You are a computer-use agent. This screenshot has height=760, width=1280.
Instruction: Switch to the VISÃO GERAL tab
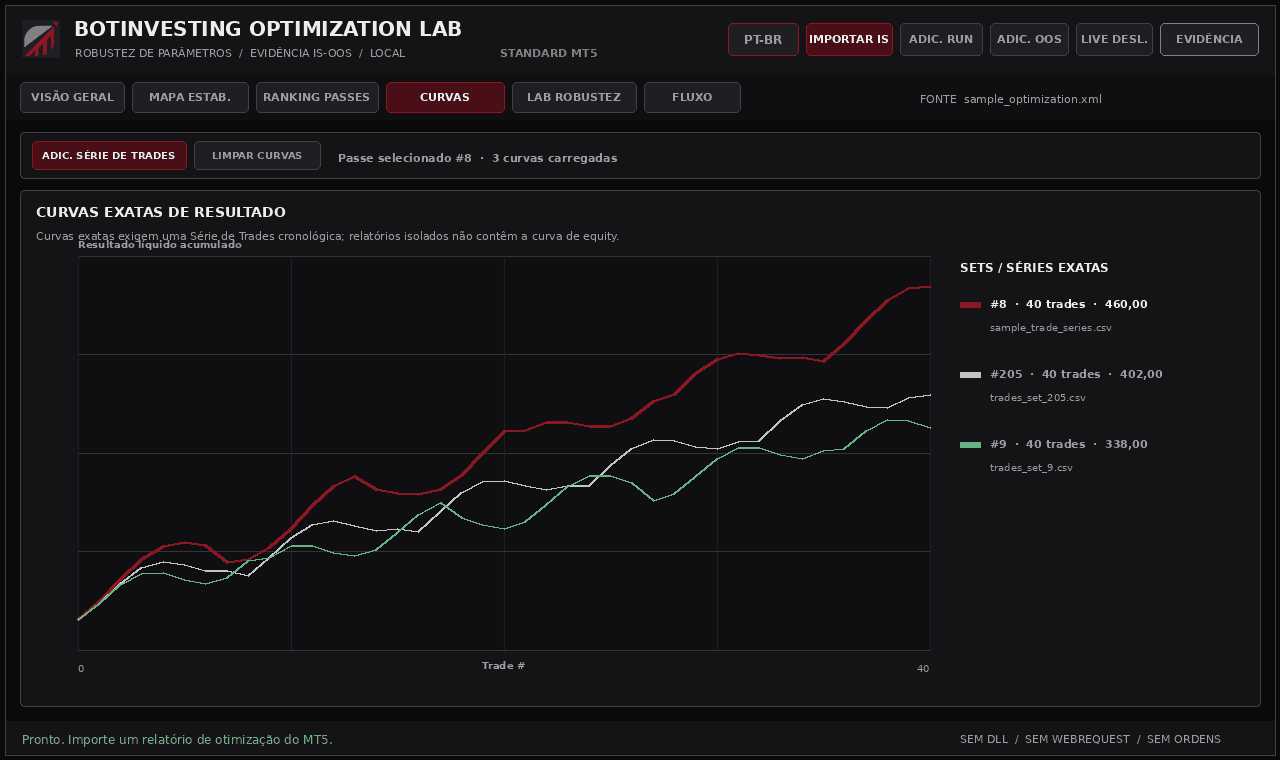coord(72,98)
